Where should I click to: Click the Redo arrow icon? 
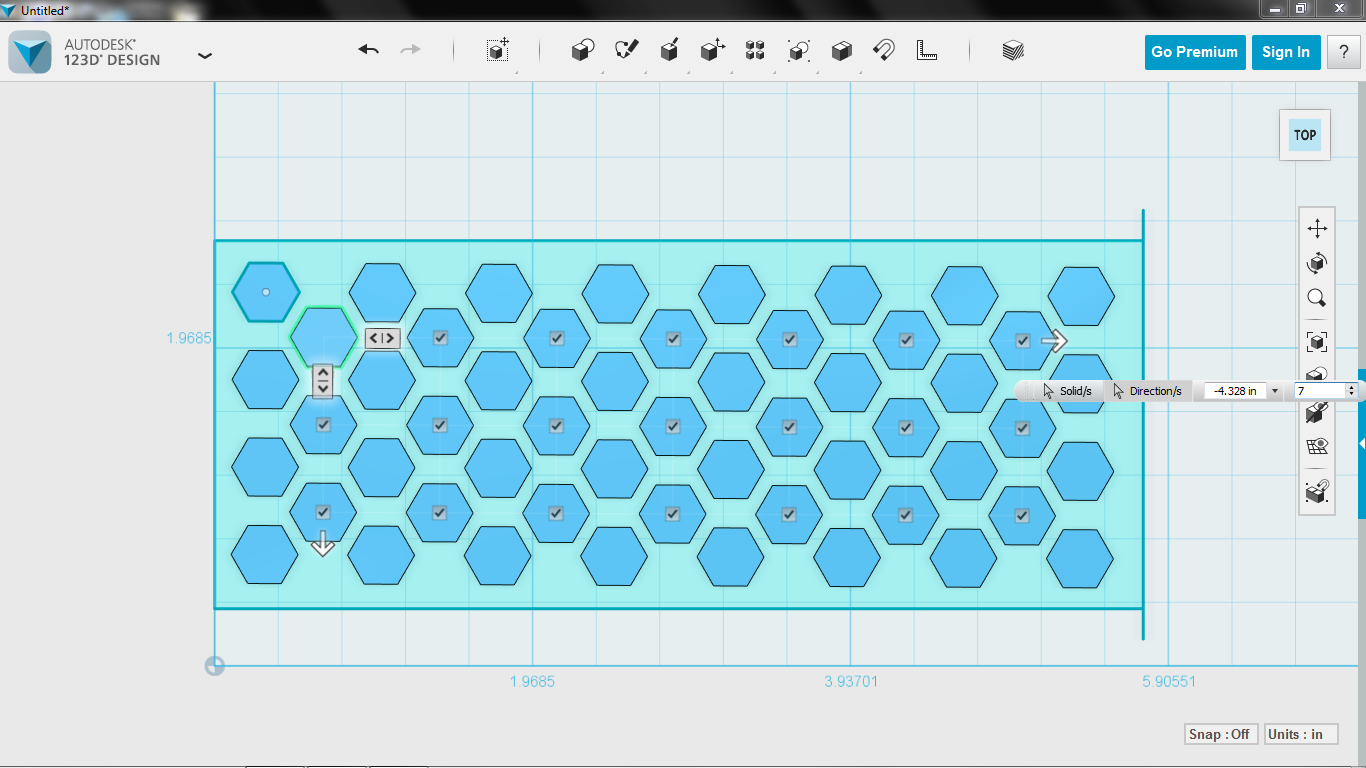pos(410,50)
